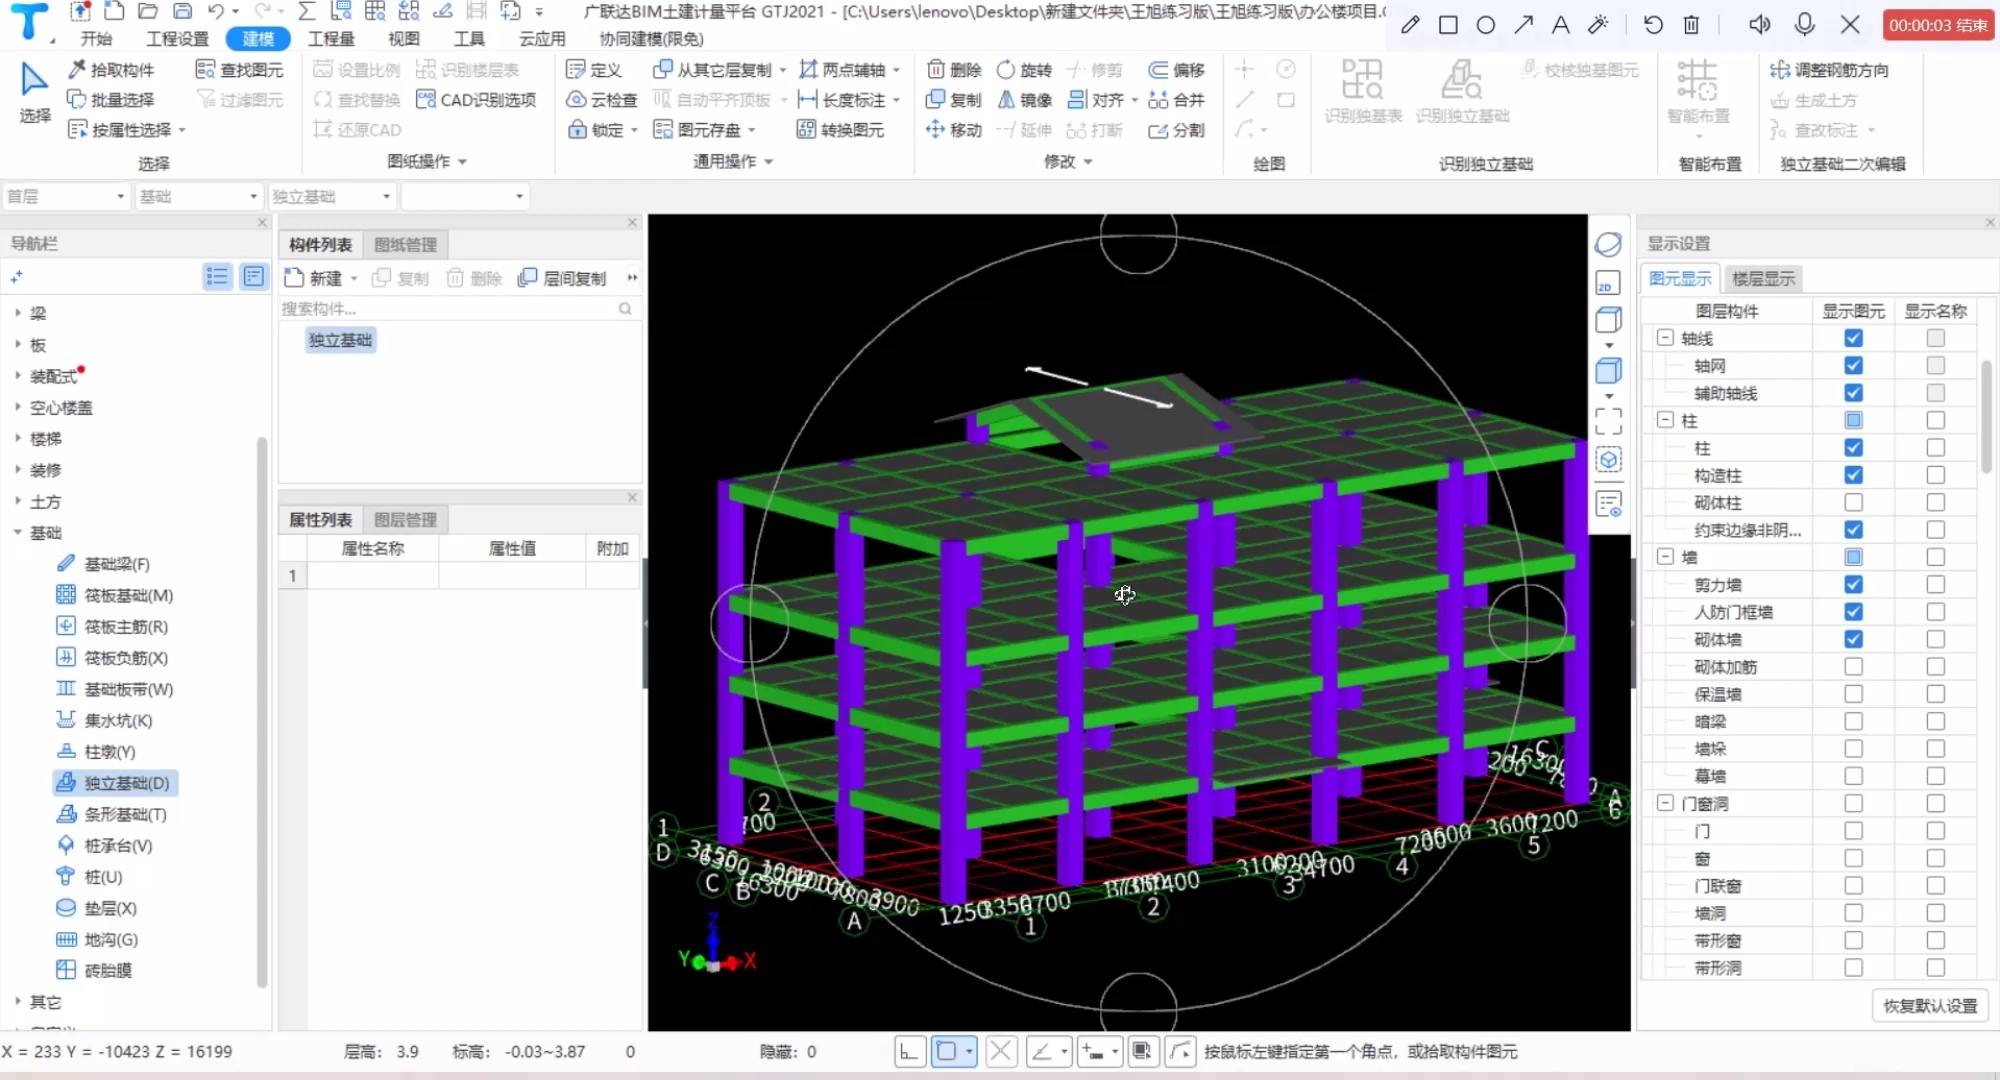Switch to the 楼层显示 tab
The image size is (2000, 1080).
pyautogui.click(x=1762, y=278)
